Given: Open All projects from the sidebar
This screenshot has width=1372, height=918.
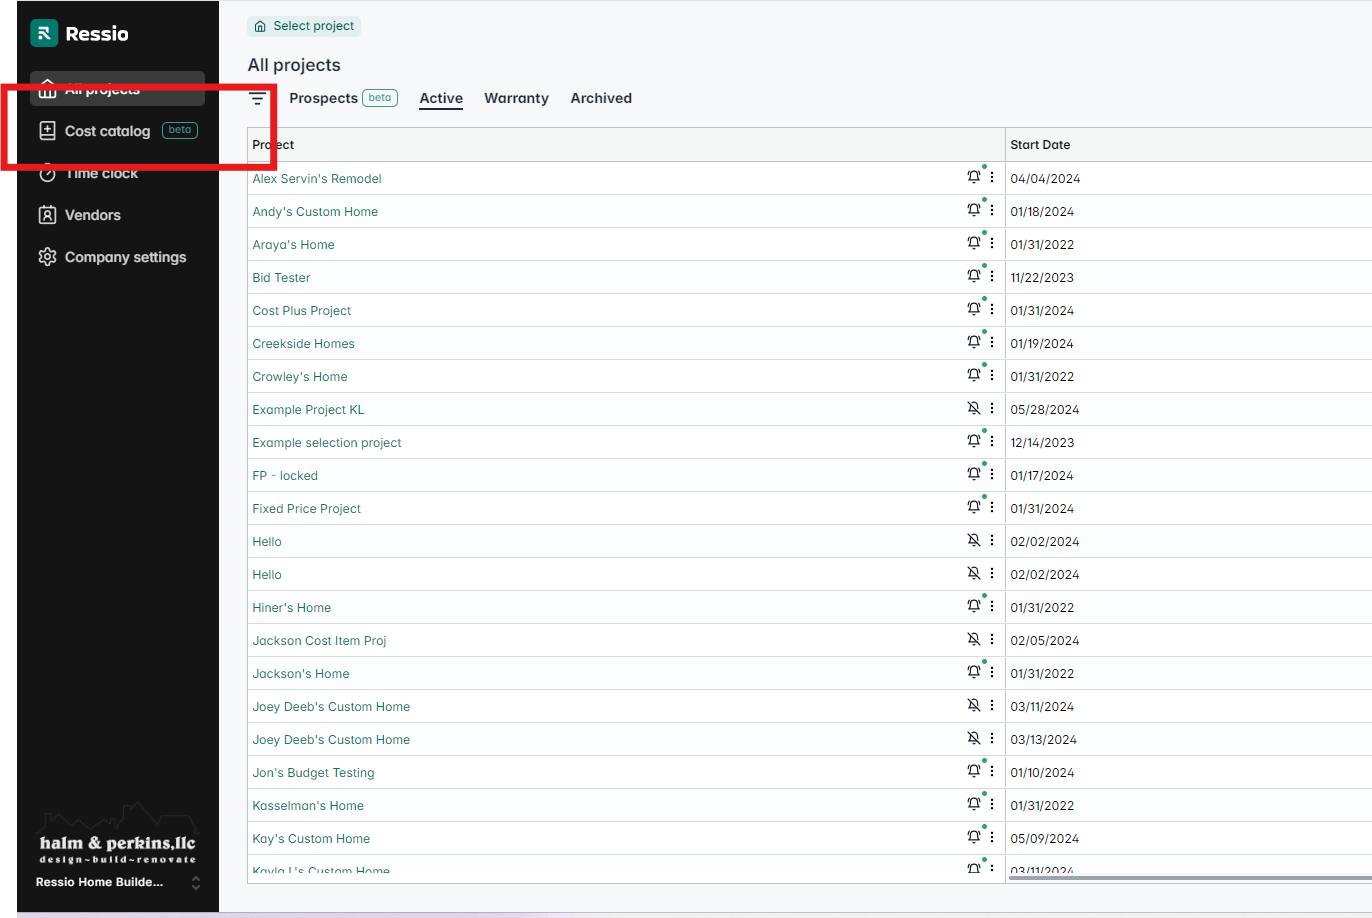Looking at the screenshot, I should (104, 88).
